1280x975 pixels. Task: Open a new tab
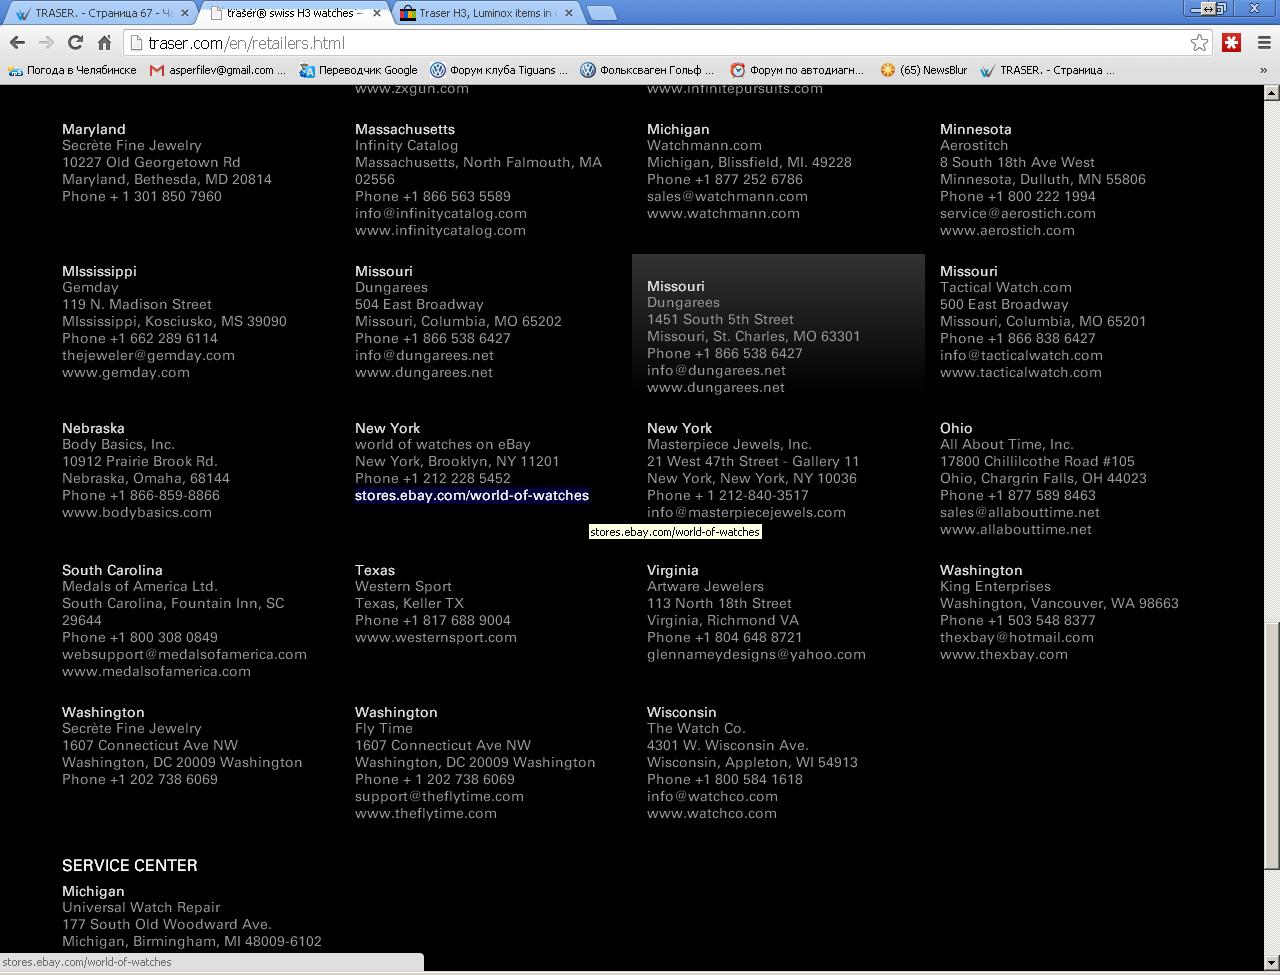[601, 13]
